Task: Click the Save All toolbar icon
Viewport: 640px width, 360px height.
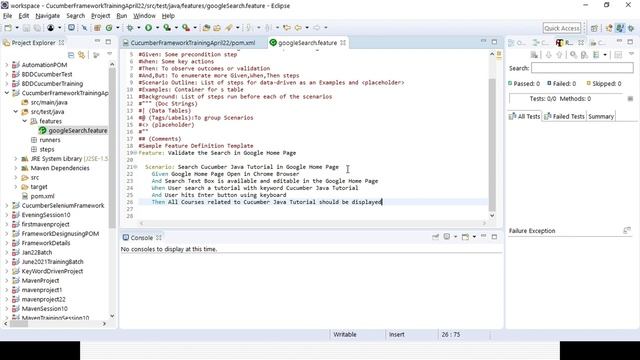Action: (37, 28)
